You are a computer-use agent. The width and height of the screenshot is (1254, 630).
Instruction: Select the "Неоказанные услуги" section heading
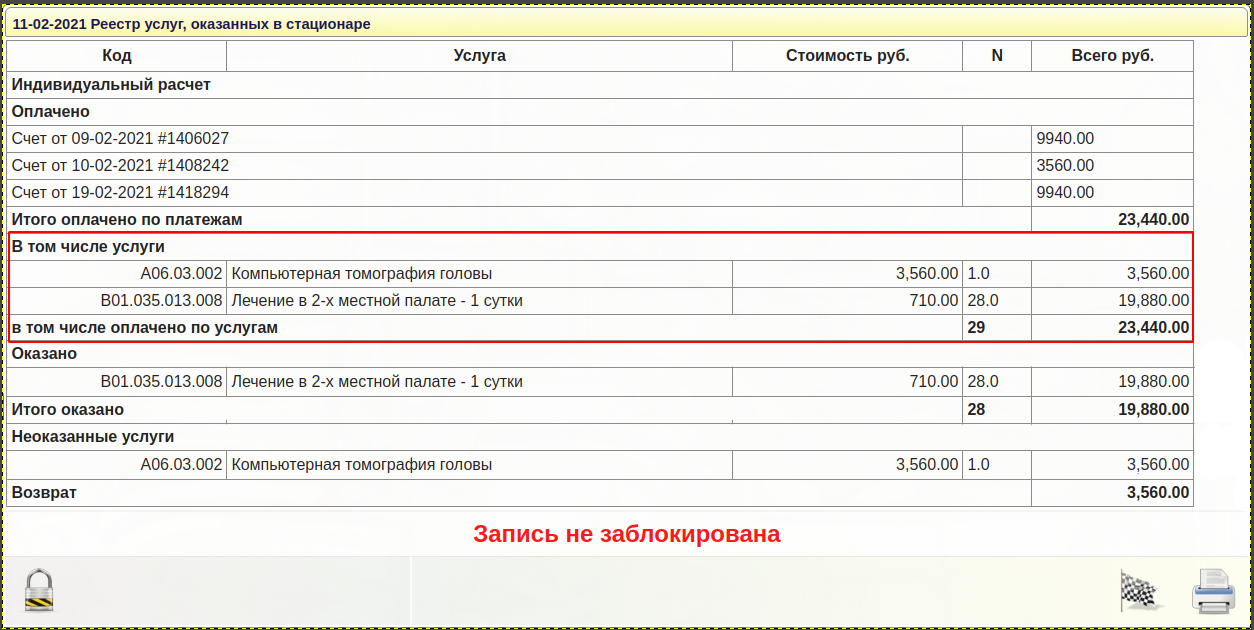click(93, 437)
